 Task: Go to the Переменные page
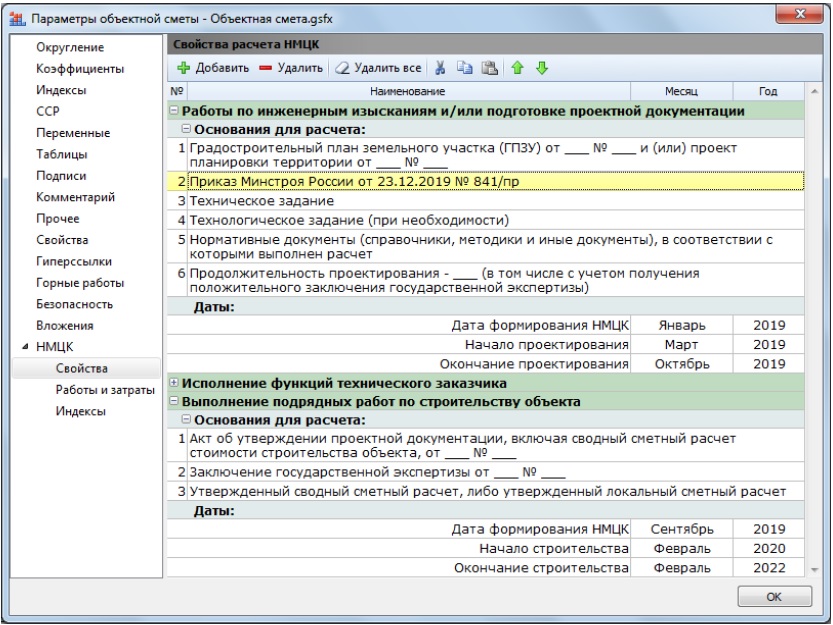click(73, 133)
